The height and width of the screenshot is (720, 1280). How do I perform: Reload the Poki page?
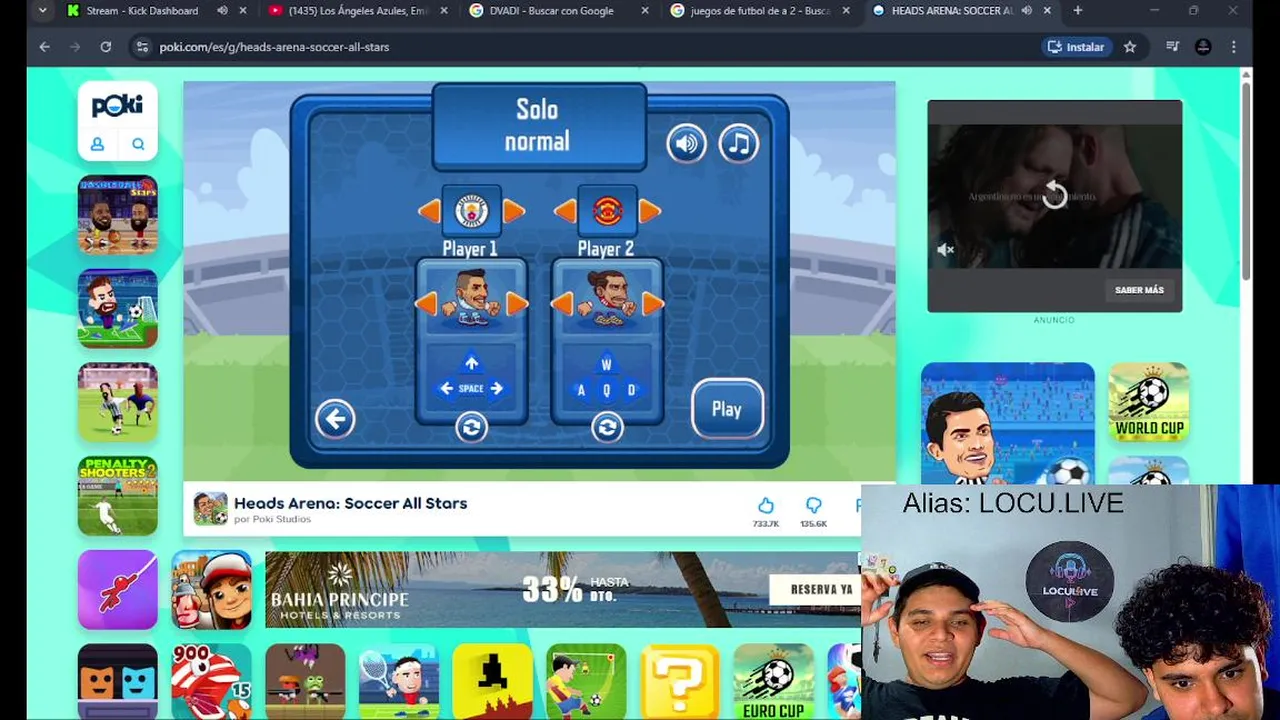[106, 47]
